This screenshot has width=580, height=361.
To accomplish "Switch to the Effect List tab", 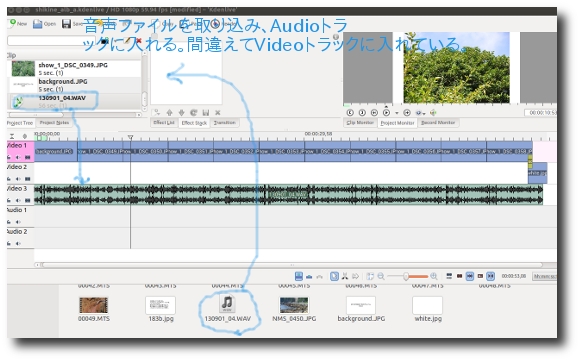I will [164, 122].
